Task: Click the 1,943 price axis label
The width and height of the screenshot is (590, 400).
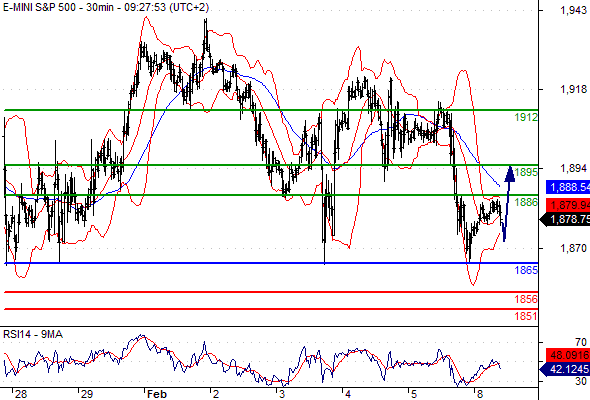Action: [x=573, y=10]
